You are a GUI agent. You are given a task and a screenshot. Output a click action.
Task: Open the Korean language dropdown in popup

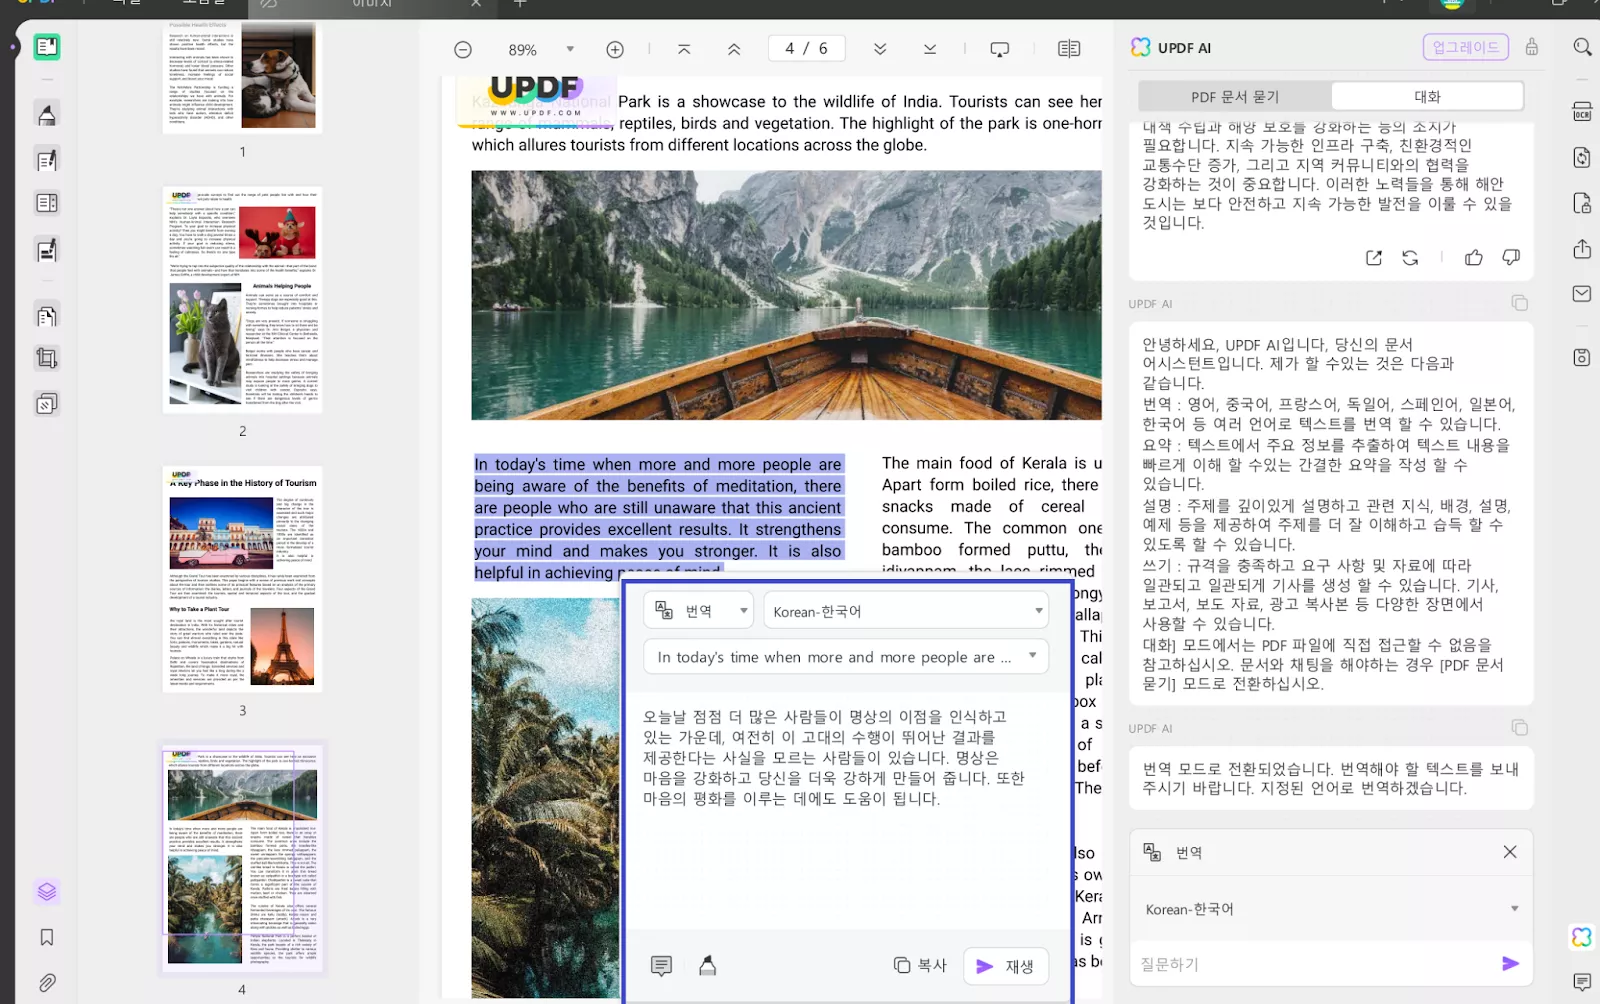point(906,611)
